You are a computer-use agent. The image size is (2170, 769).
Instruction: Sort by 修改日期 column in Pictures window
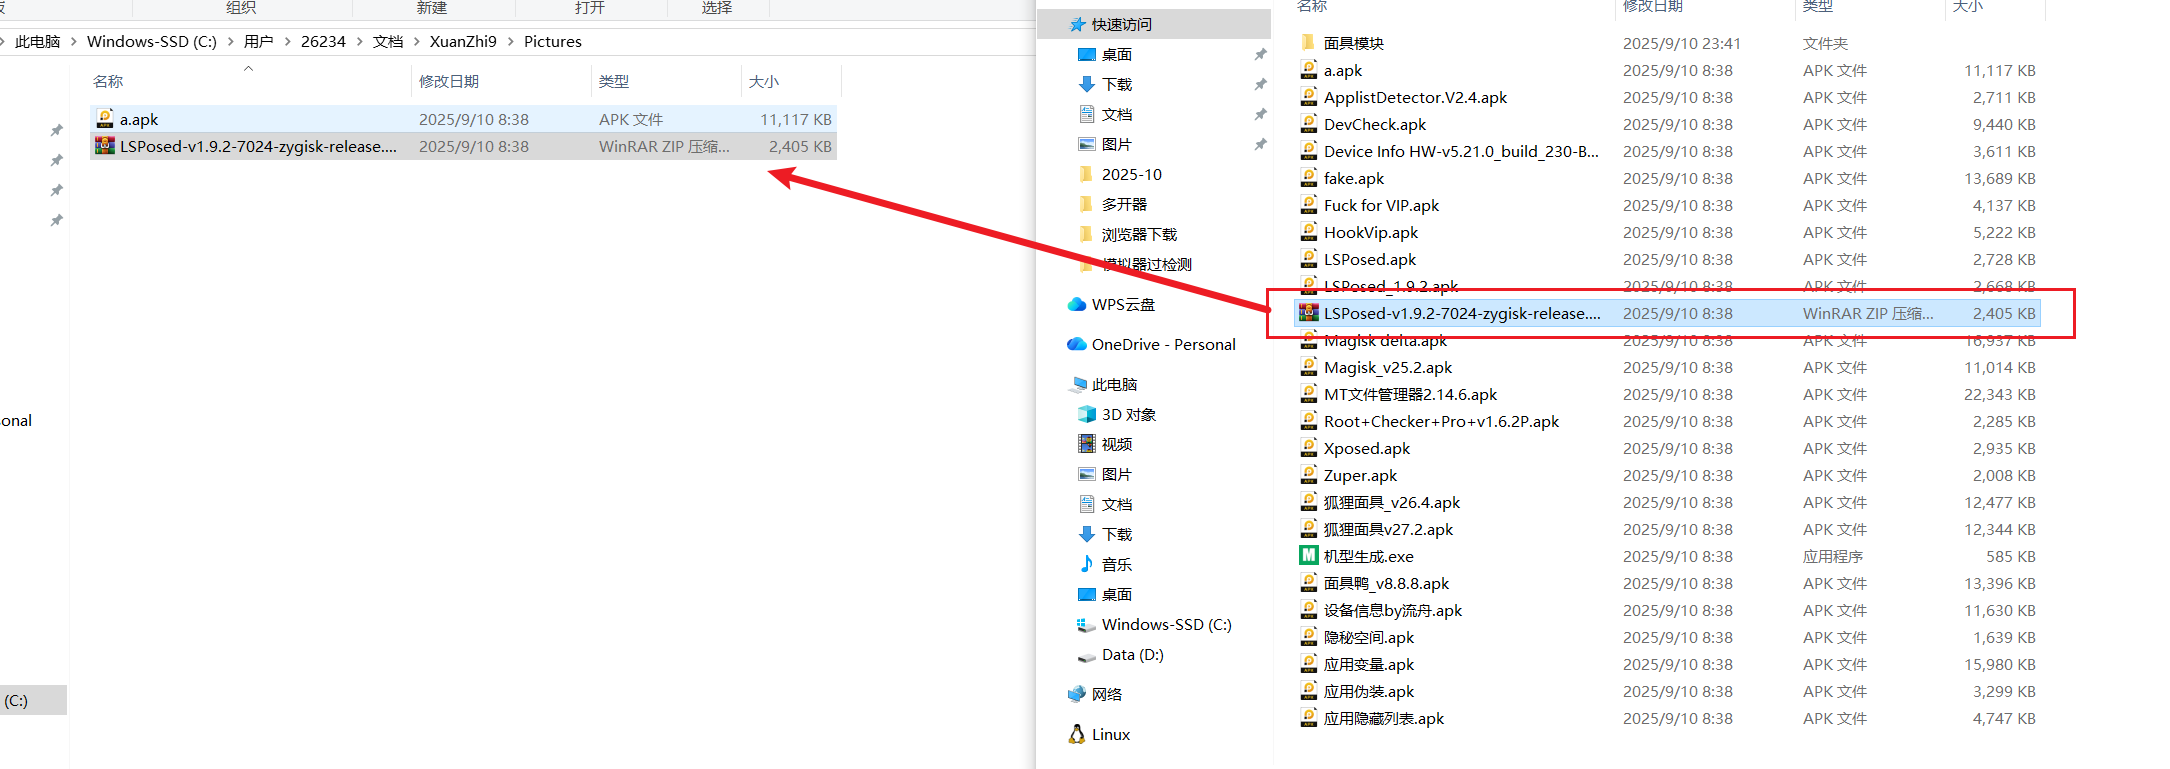click(x=449, y=82)
